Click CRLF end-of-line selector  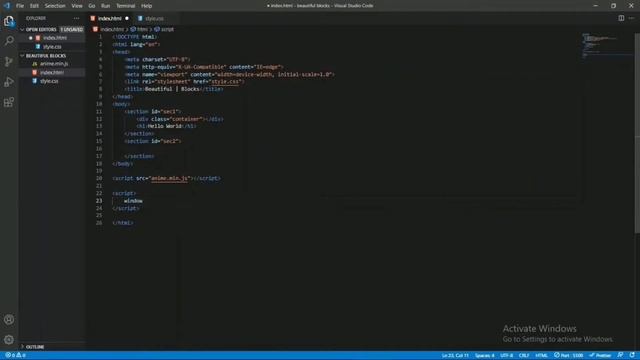click(x=524, y=355)
